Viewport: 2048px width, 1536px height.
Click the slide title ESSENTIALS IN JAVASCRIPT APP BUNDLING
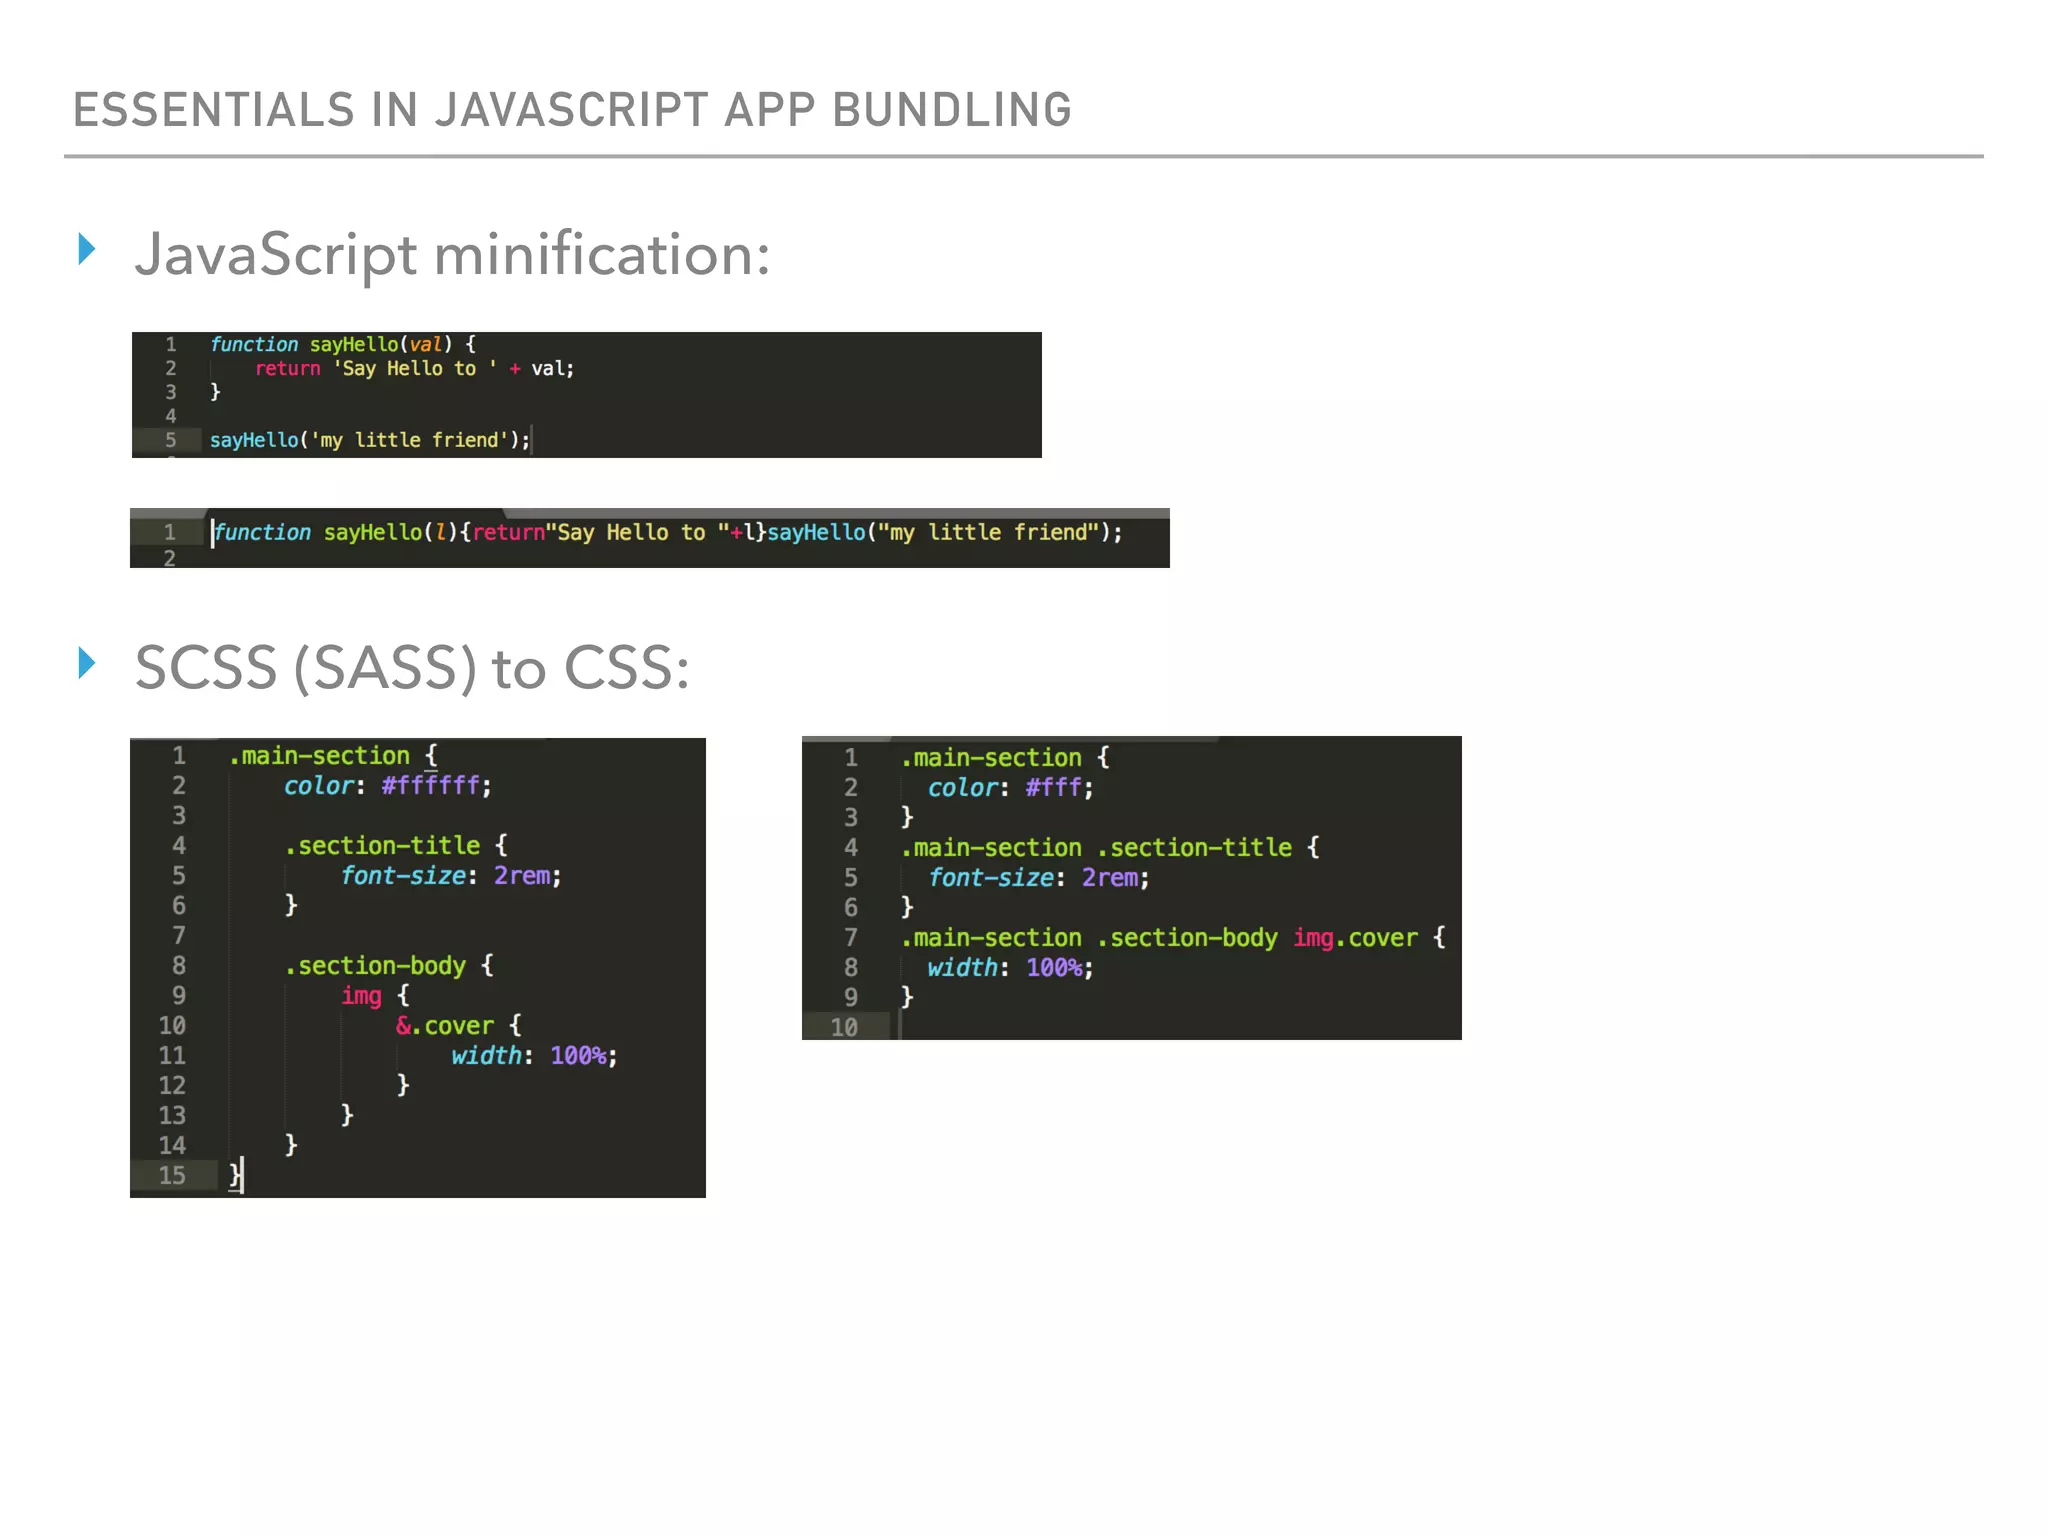(x=572, y=110)
